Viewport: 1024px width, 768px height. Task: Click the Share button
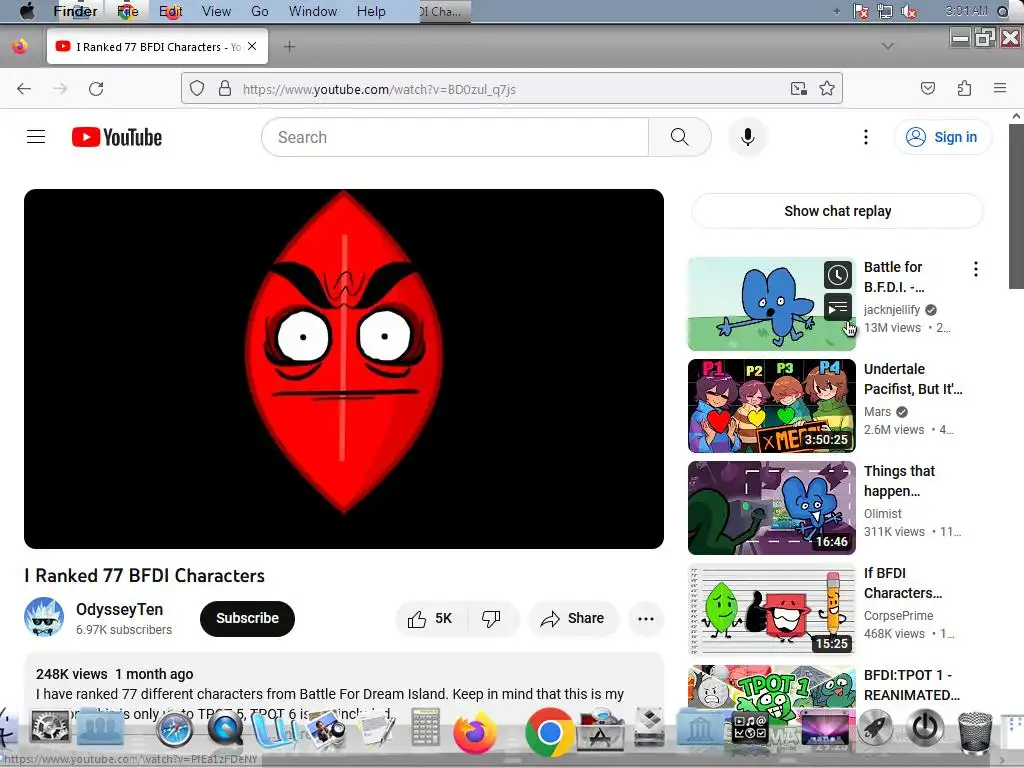point(573,618)
